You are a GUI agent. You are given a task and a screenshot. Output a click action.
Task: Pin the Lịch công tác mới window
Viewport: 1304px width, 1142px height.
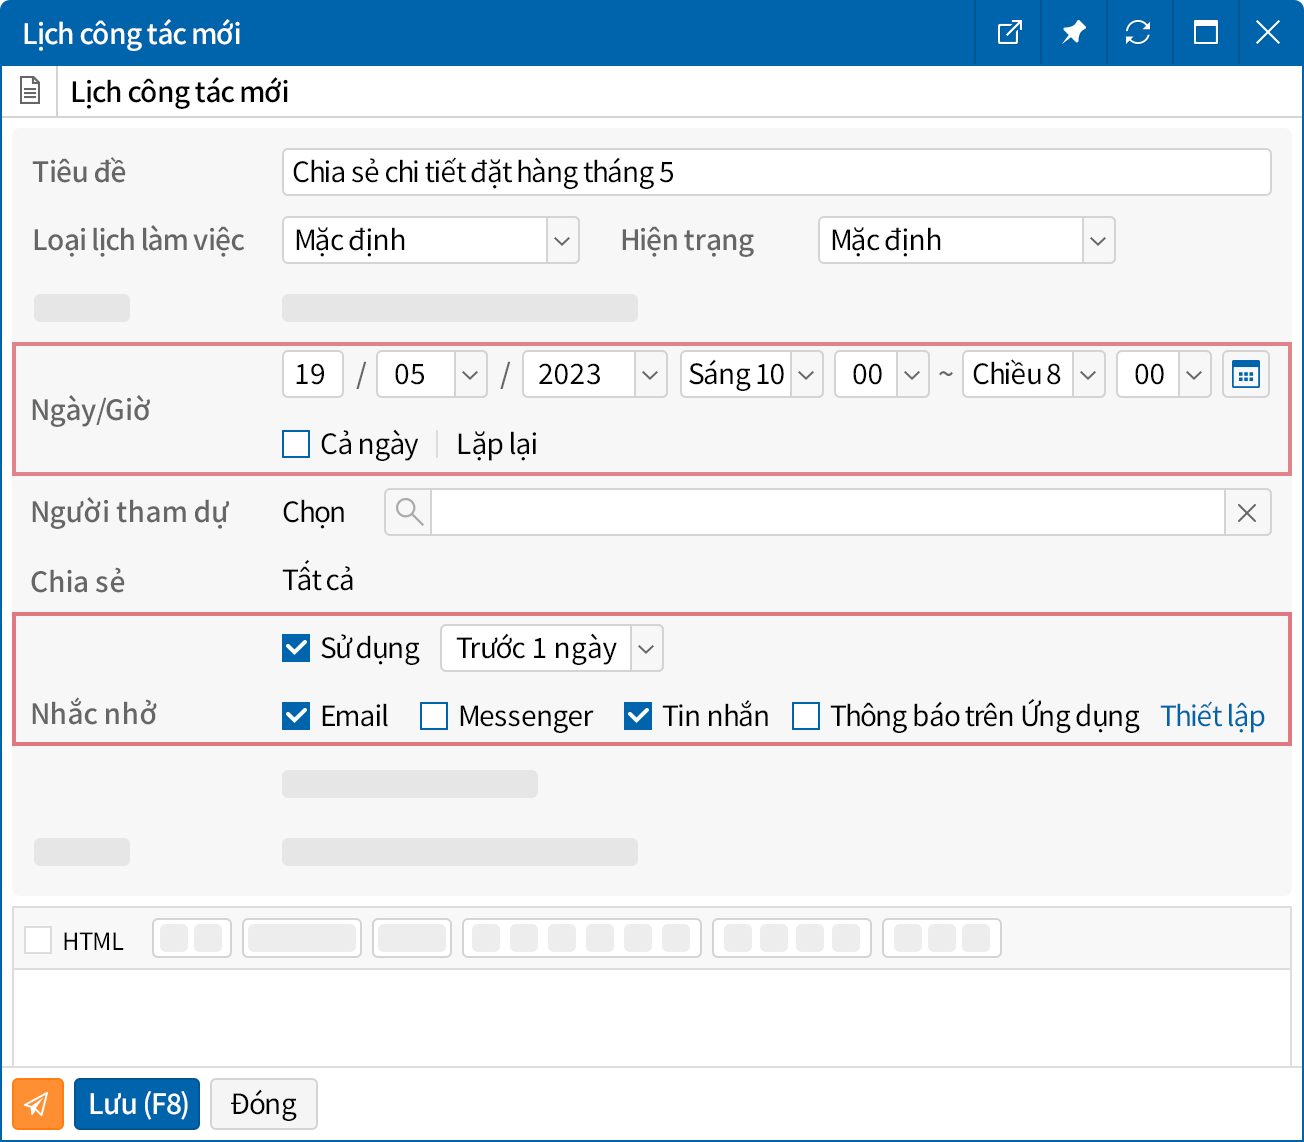pyautogui.click(x=1073, y=33)
